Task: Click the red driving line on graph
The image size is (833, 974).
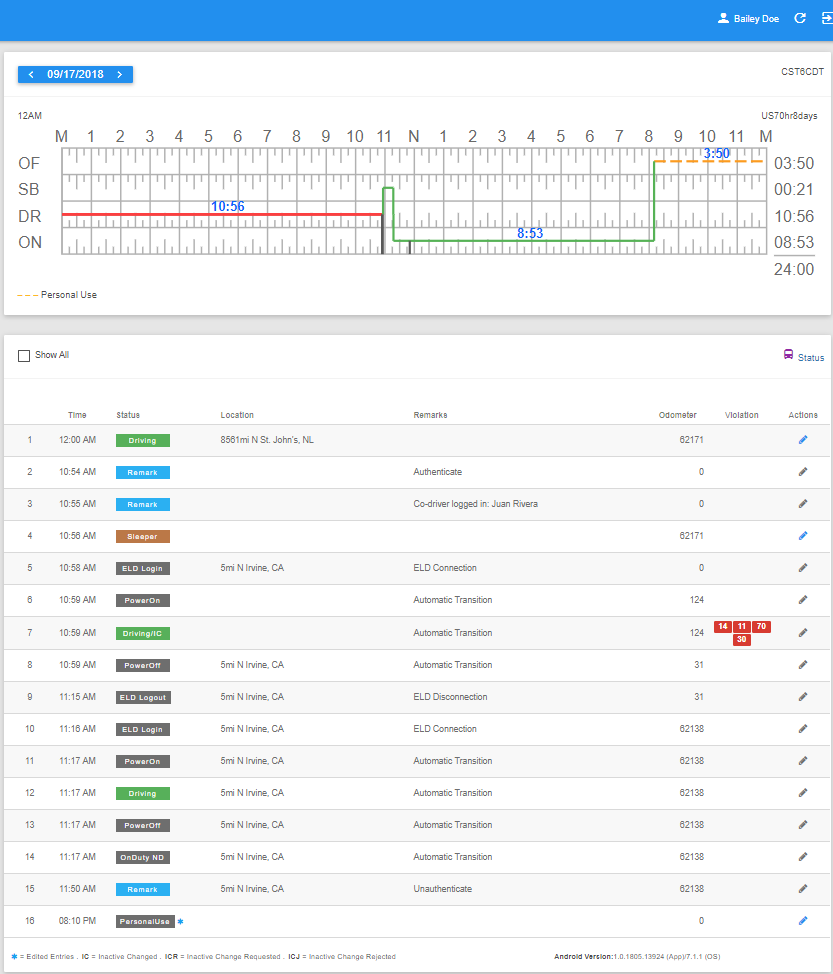Action: [x=222, y=214]
